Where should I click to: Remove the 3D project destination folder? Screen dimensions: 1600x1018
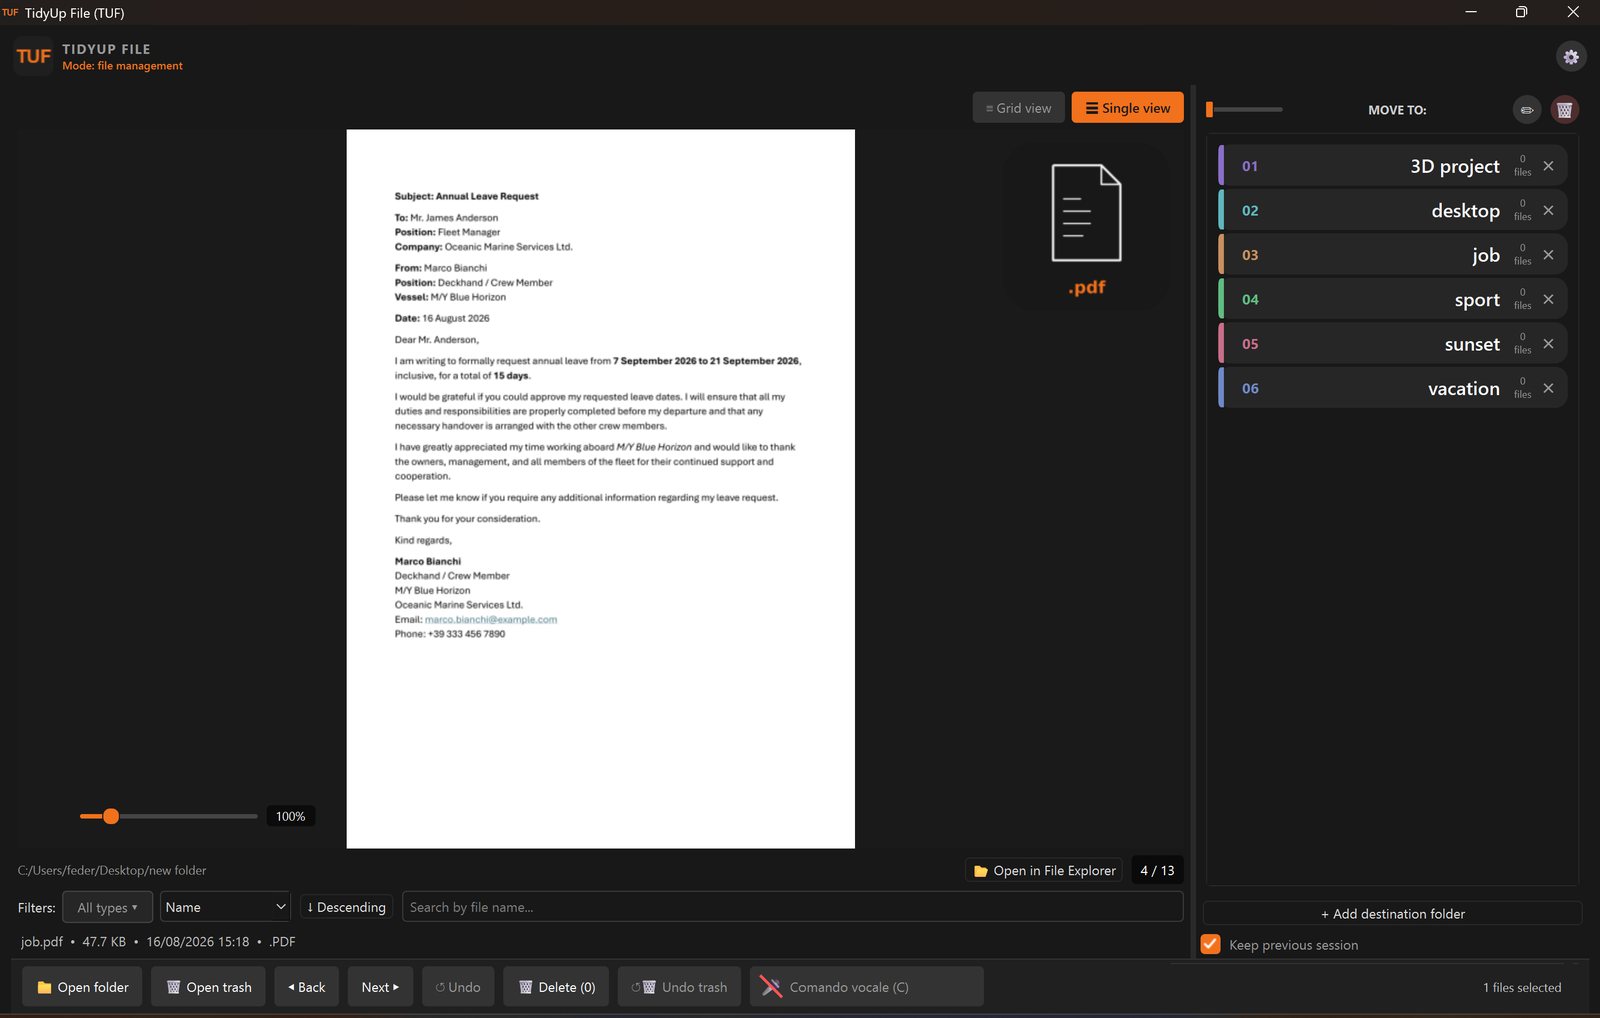click(1548, 166)
